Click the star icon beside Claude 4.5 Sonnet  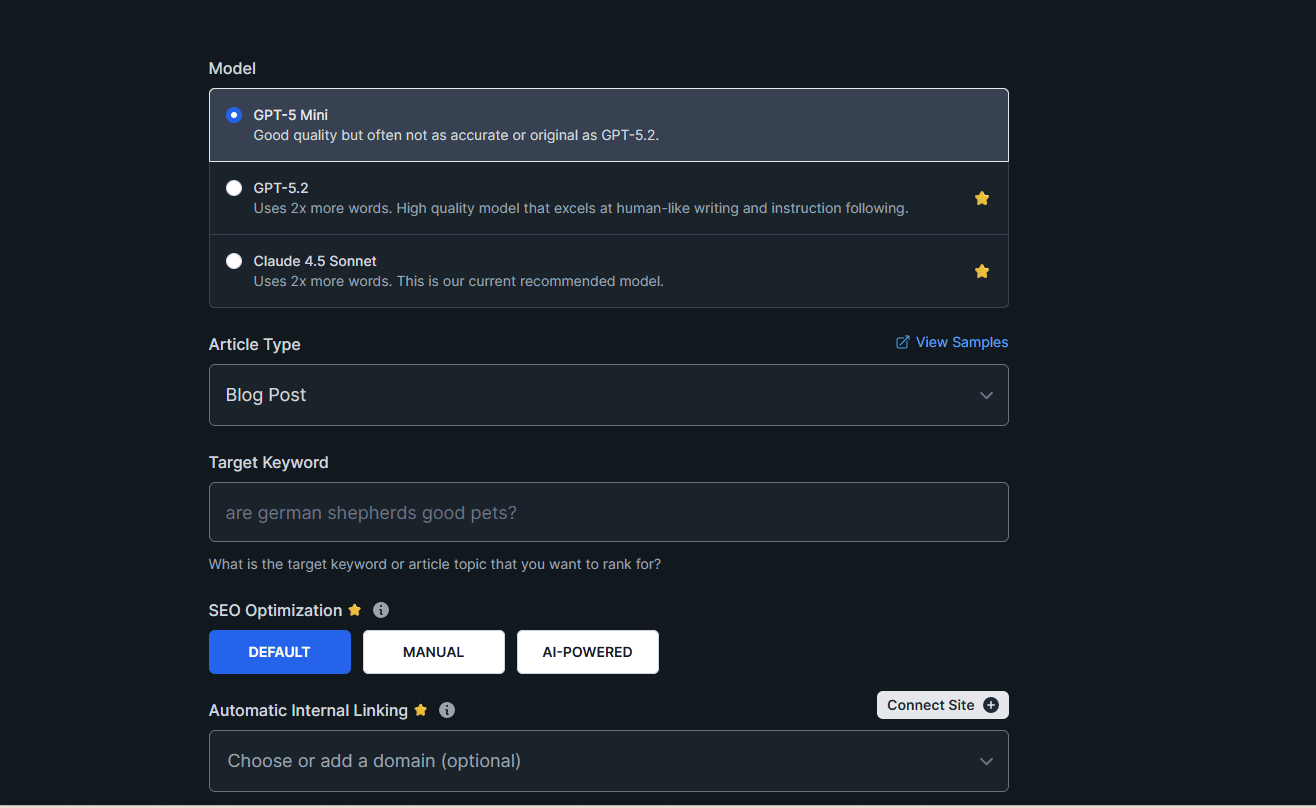[x=981, y=271]
